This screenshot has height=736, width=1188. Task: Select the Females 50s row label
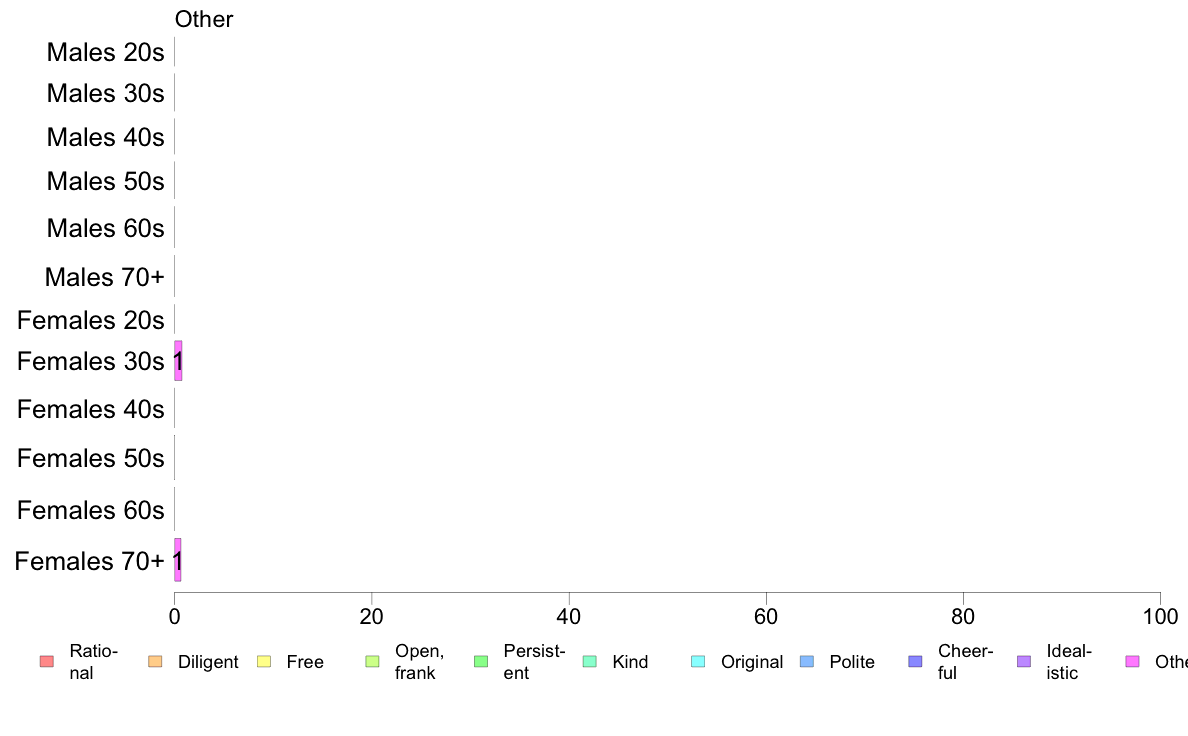(90, 458)
